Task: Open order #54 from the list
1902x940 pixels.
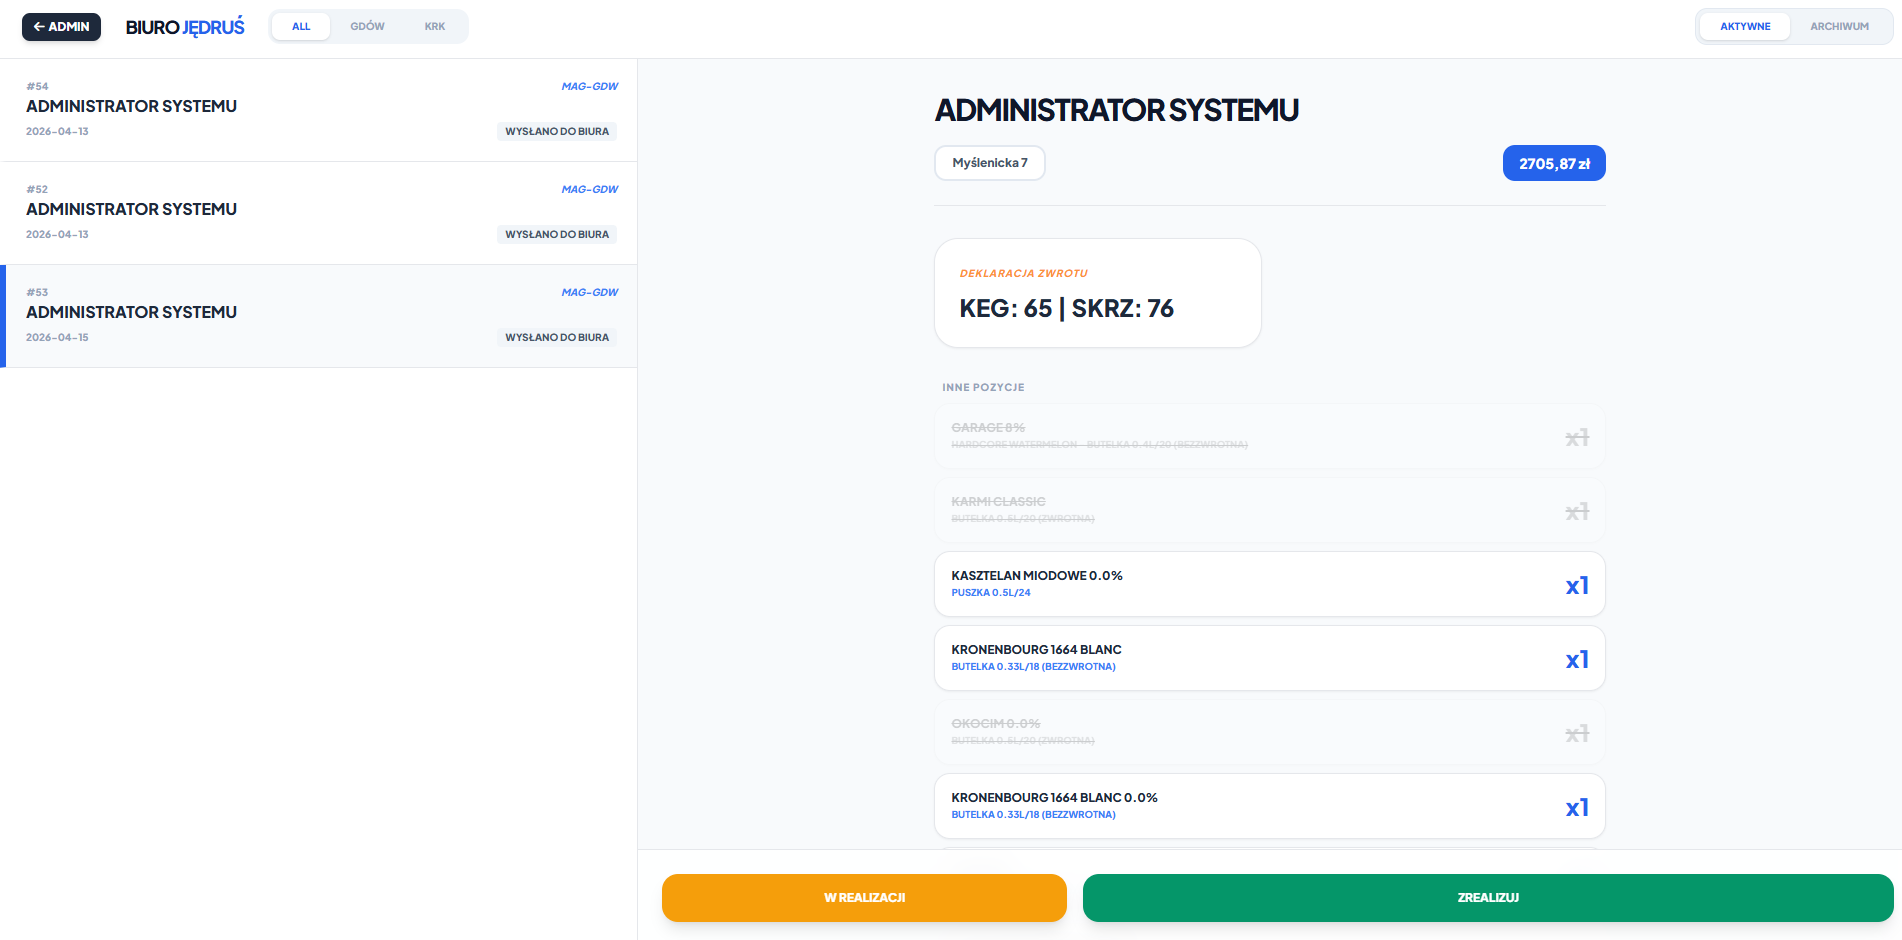Action: point(320,110)
